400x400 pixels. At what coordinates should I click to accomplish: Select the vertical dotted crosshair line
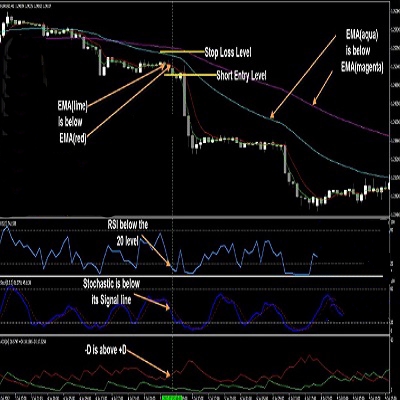[x=172, y=200]
